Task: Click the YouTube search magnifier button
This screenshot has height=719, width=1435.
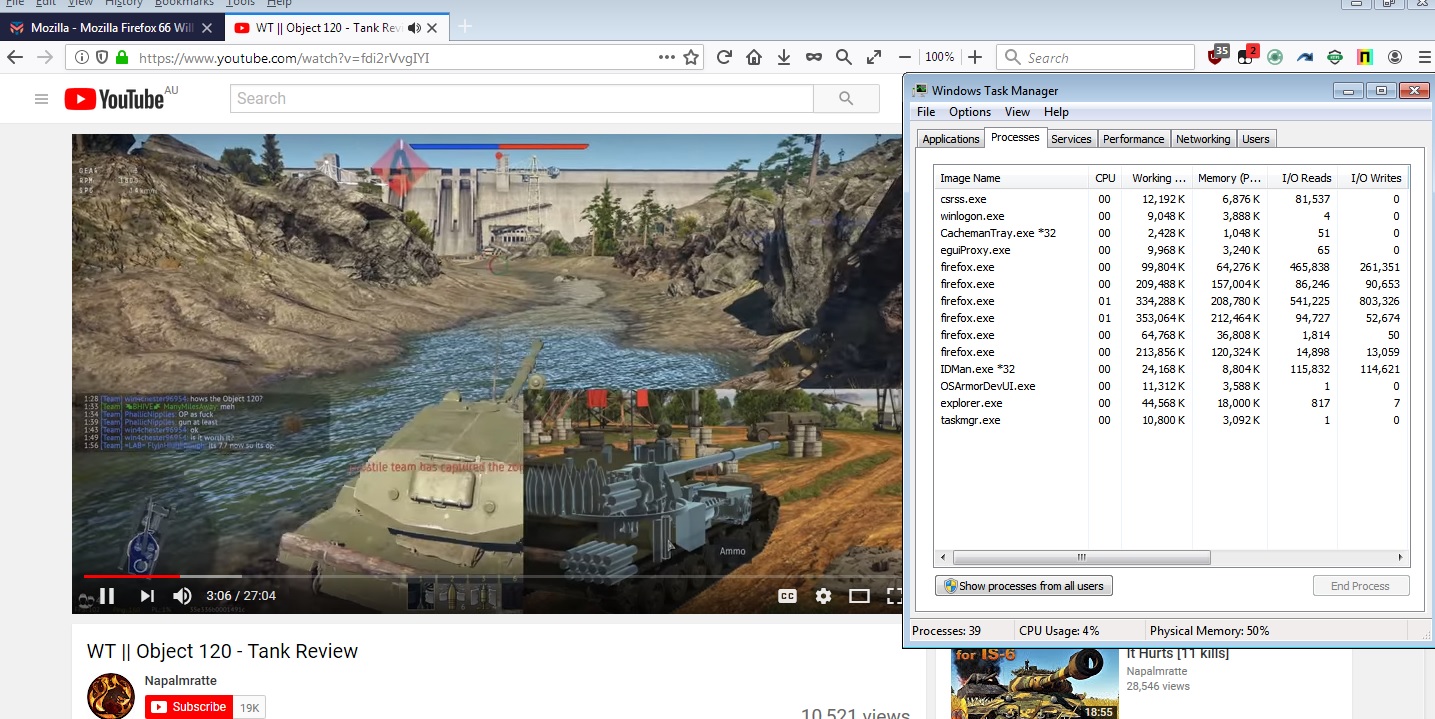Action: pos(846,98)
